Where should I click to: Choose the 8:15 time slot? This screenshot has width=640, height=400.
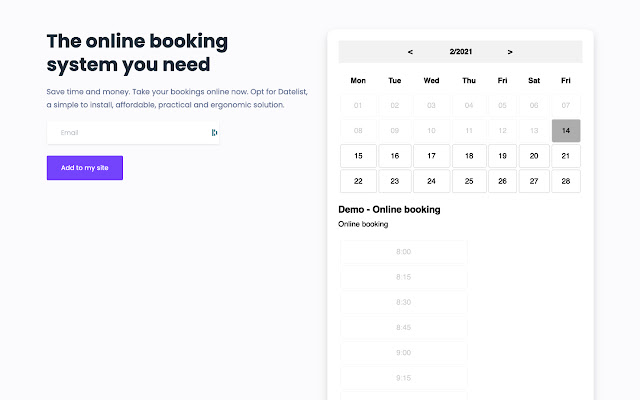tap(403, 277)
